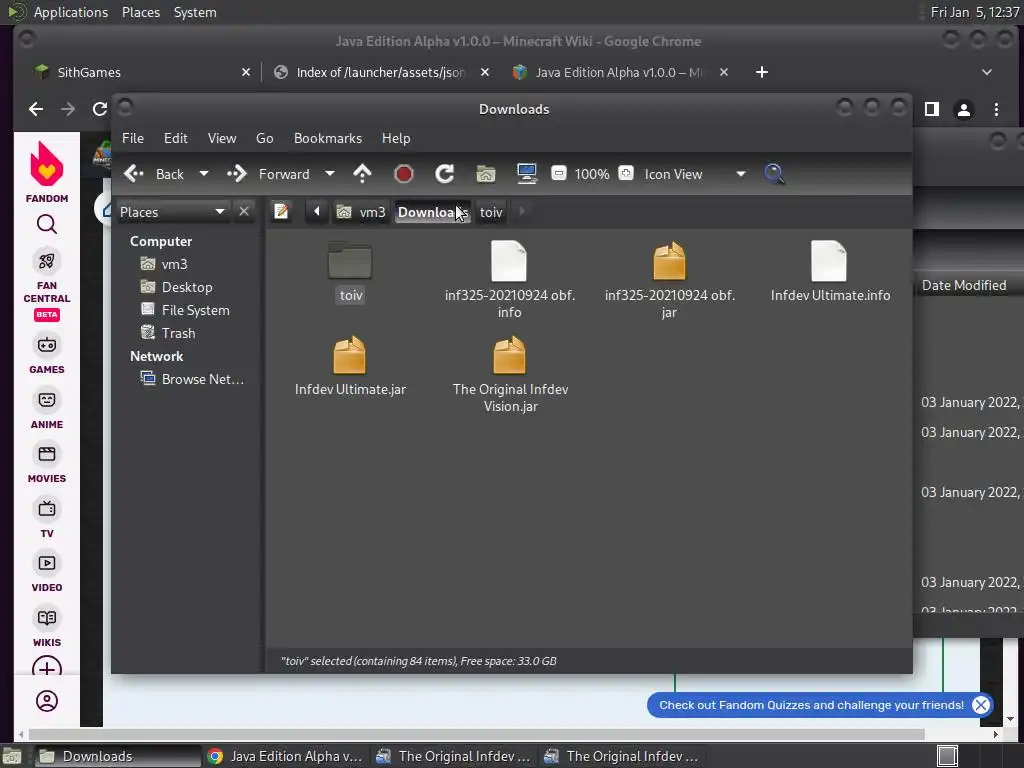Click the Back arrow in Downloads toolbar
1024x768 pixels.
(134, 174)
